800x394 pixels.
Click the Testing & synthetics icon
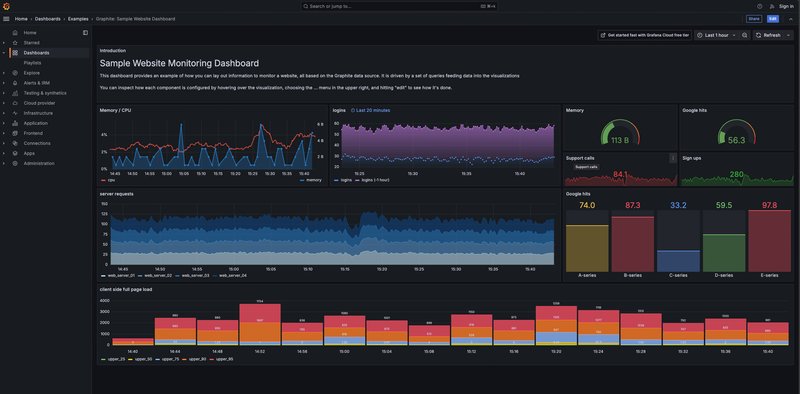[15, 93]
